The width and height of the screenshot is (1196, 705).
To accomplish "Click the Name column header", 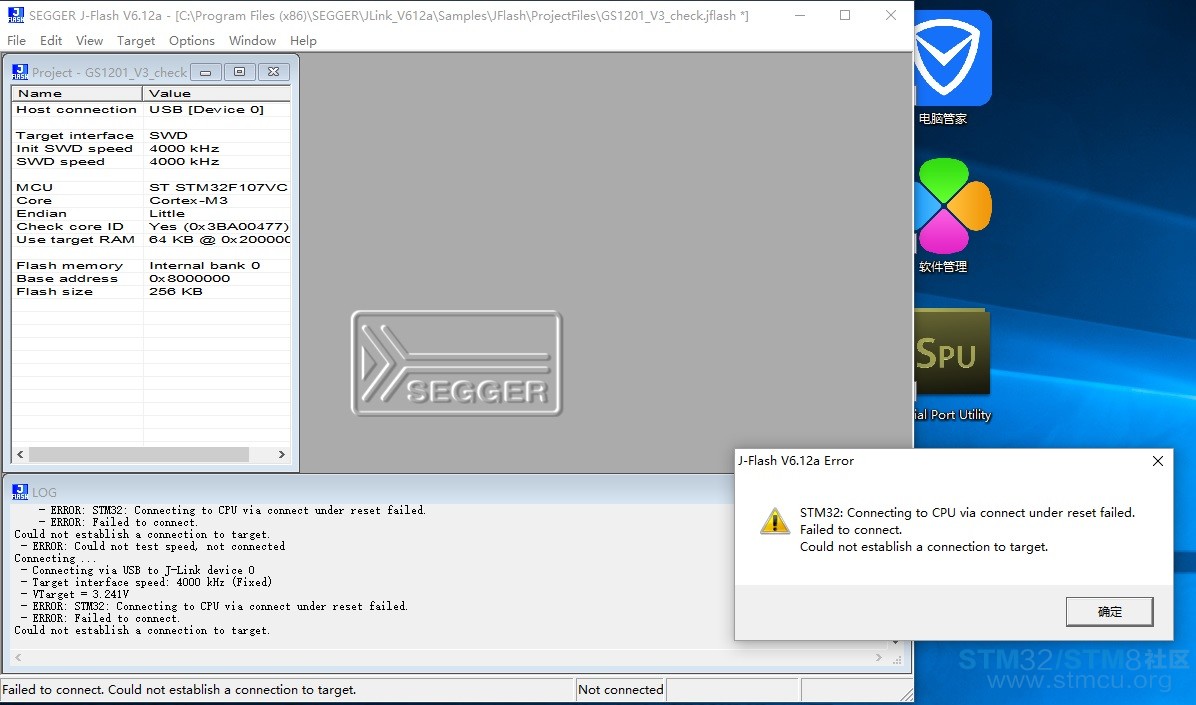I will [x=77, y=93].
